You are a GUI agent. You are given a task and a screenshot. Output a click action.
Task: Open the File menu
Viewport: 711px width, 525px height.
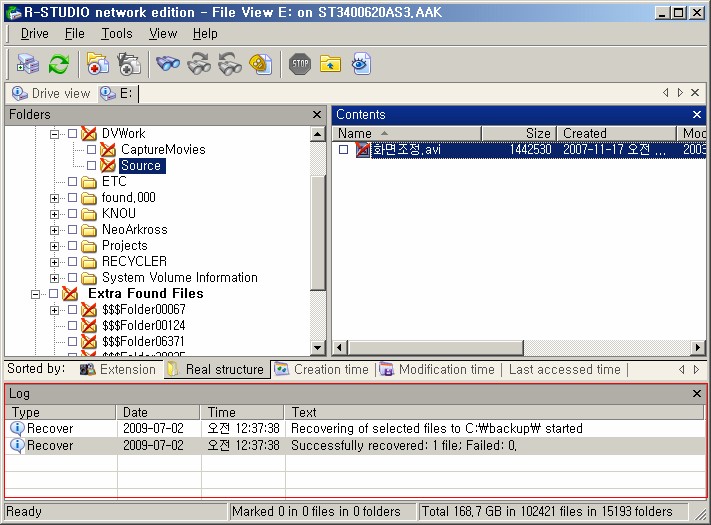click(x=74, y=34)
